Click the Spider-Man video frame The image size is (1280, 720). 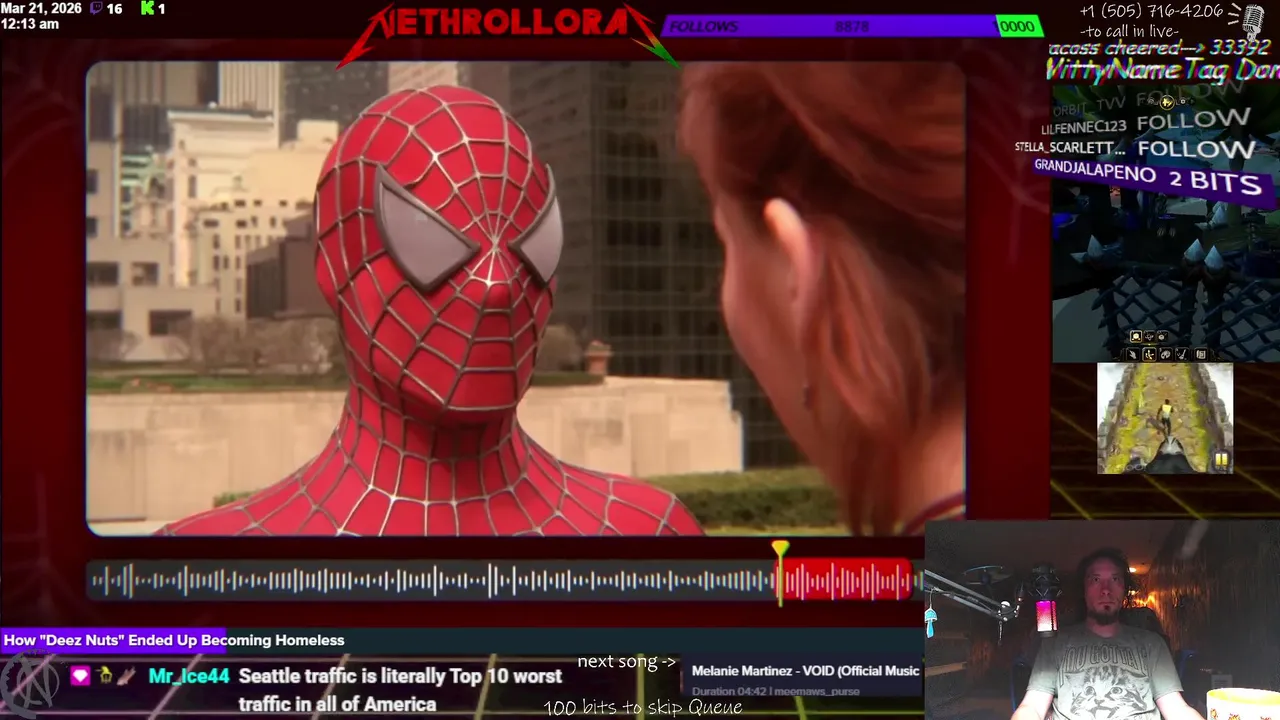point(525,298)
